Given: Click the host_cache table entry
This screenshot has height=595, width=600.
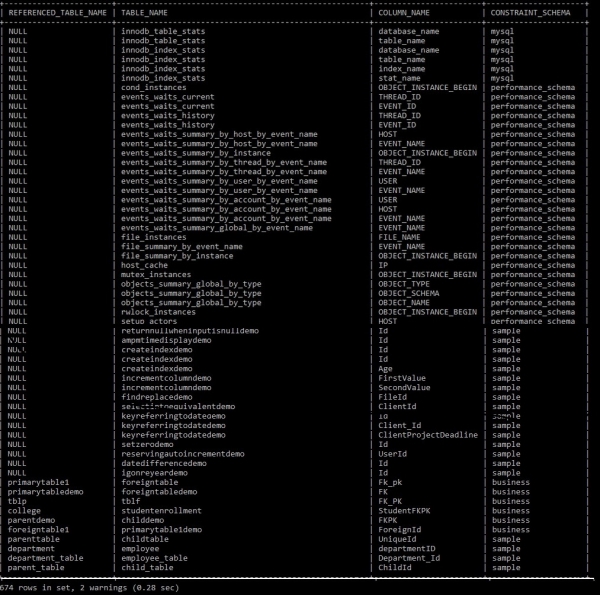Looking at the screenshot, I should (x=144, y=265).
